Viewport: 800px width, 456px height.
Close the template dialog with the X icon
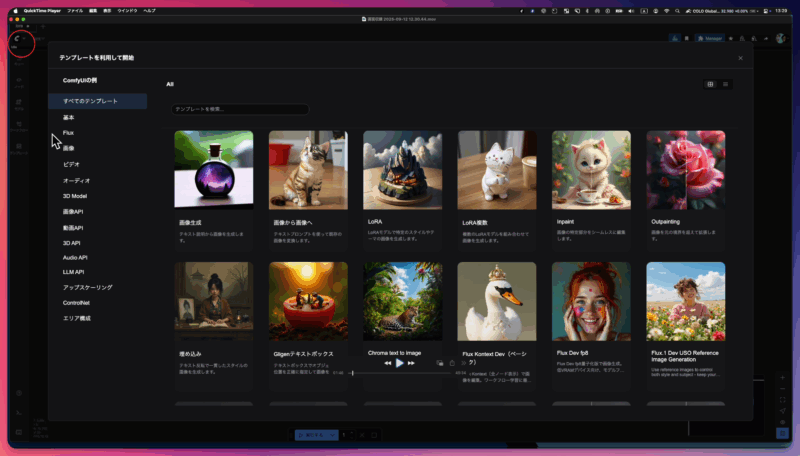(x=740, y=58)
